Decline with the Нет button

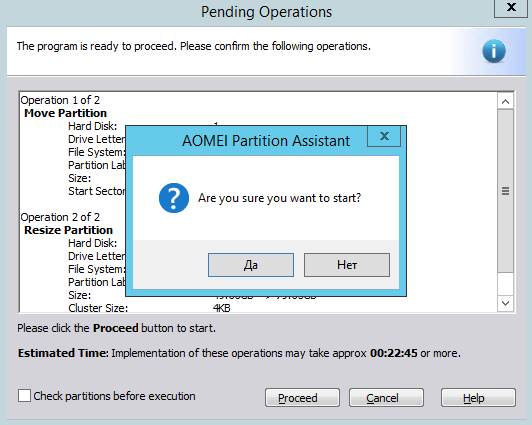(x=347, y=265)
